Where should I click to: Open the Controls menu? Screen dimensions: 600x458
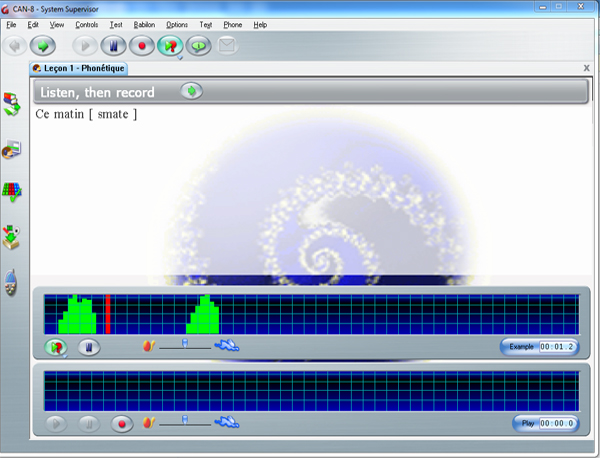pos(86,24)
